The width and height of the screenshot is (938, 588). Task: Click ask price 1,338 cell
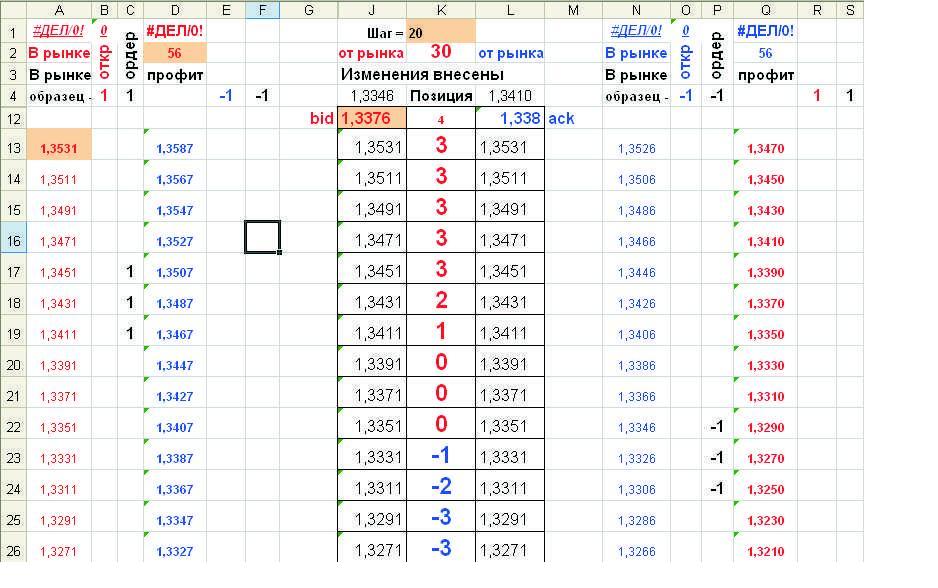(510, 118)
